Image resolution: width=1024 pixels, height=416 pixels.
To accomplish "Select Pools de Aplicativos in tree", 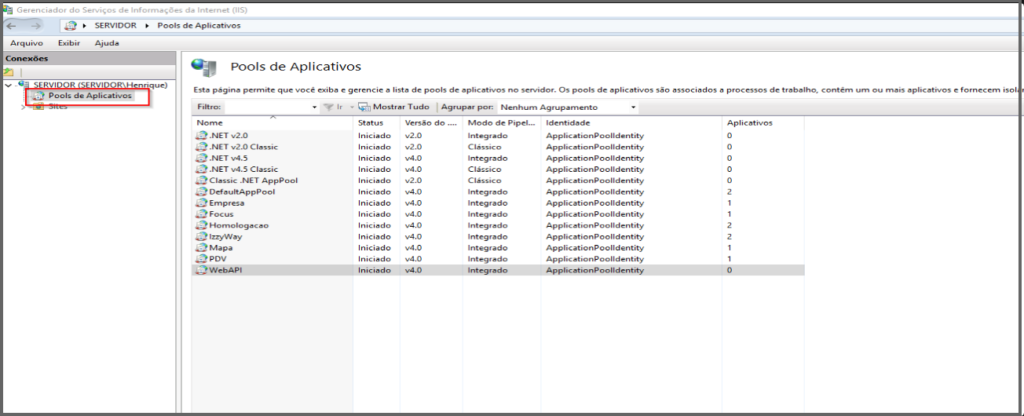I will click(x=89, y=96).
